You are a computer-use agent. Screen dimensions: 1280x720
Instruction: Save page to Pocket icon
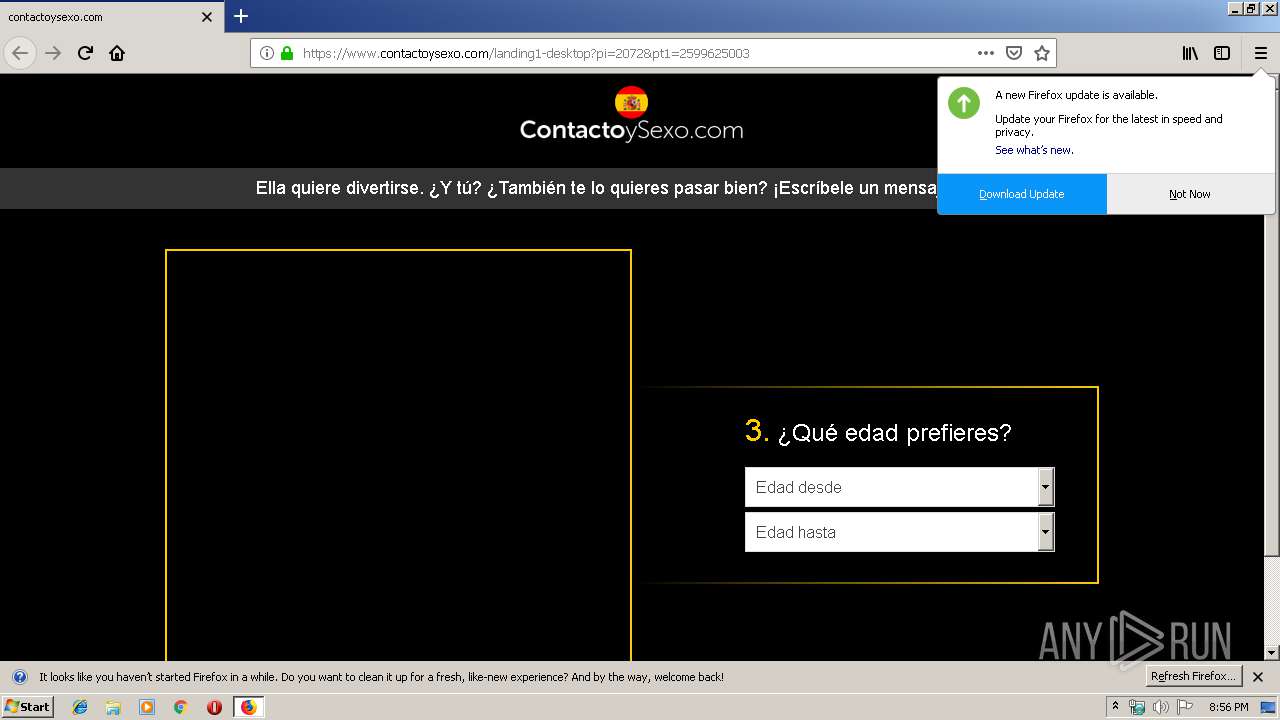coord(1014,53)
